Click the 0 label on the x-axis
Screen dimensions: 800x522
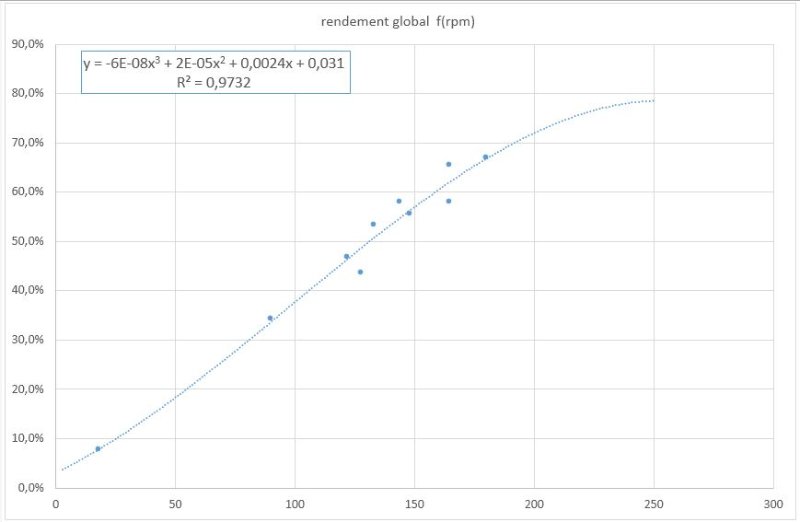pos(56,505)
